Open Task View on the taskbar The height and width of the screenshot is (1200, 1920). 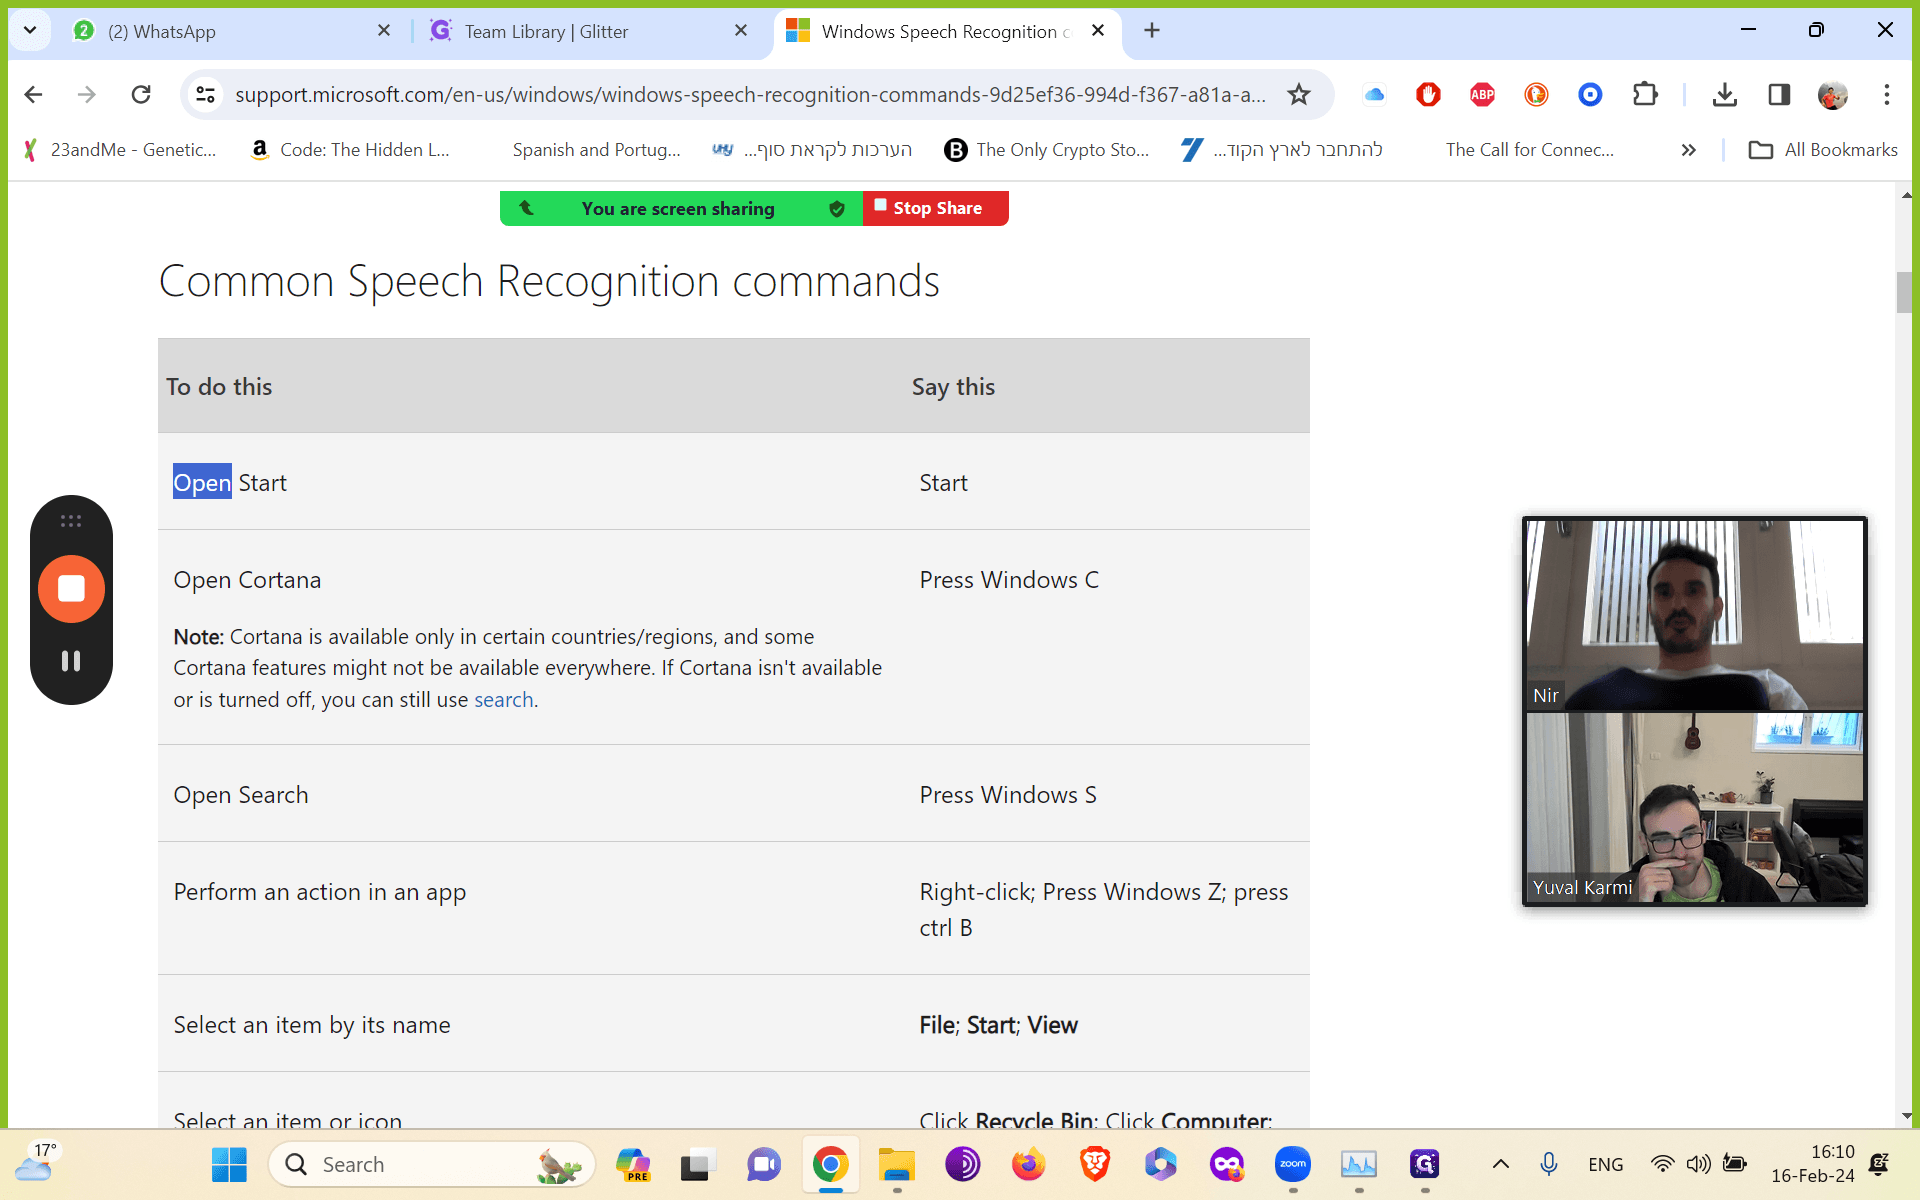click(x=699, y=1164)
